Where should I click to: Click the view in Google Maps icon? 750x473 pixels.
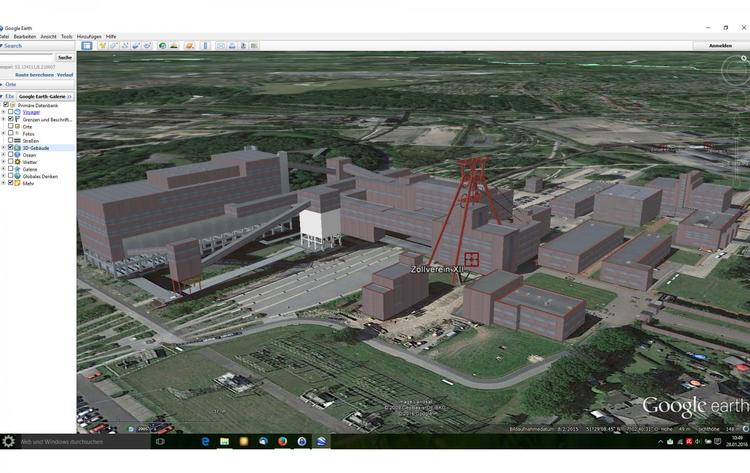(x=254, y=45)
